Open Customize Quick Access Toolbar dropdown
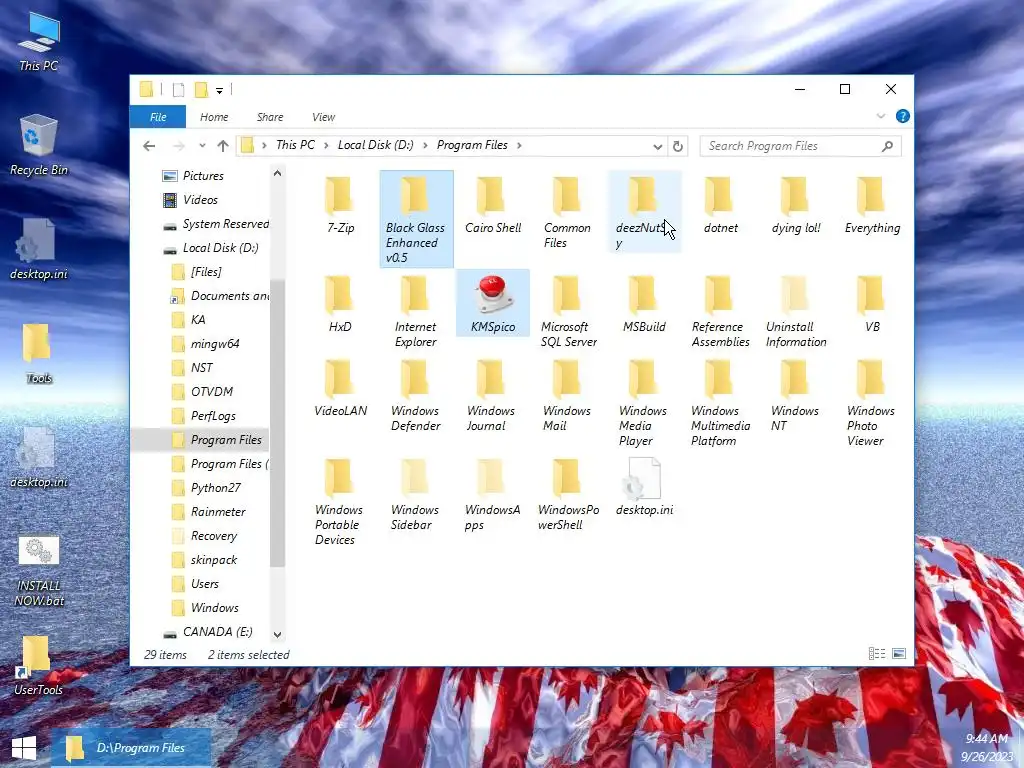1024x768 pixels. pos(219,90)
